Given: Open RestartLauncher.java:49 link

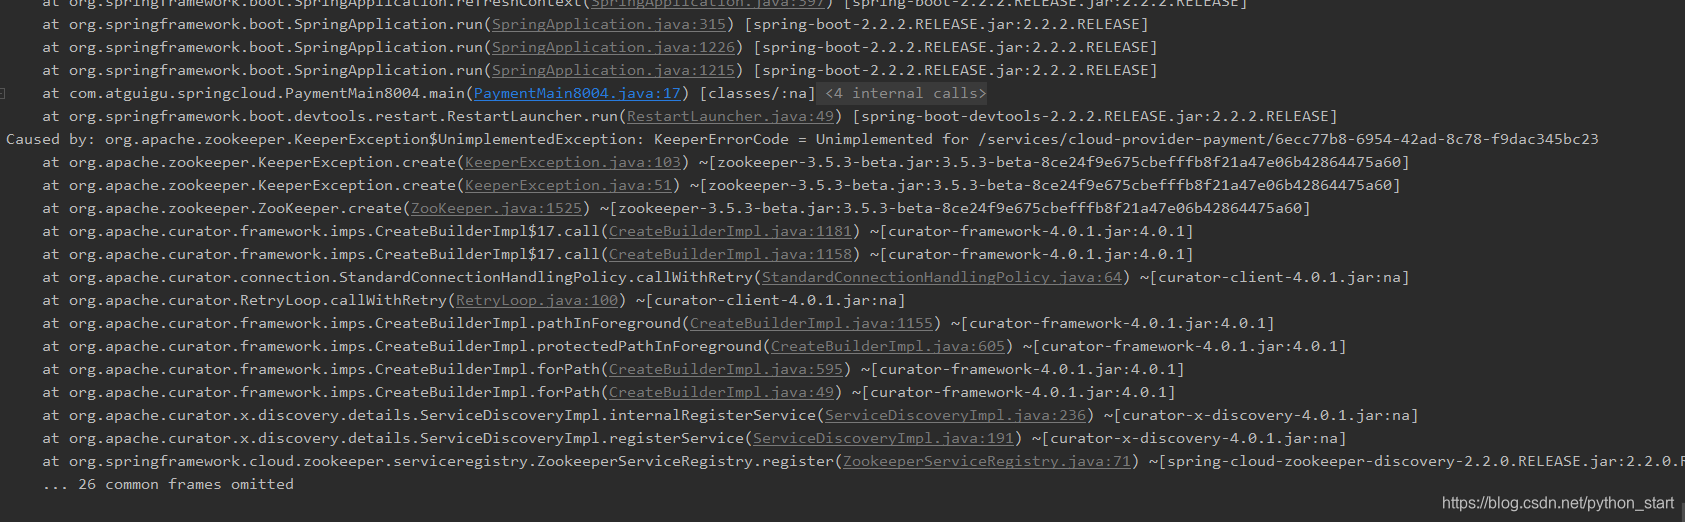Looking at the screenshot, I should [x=730, y=116].
